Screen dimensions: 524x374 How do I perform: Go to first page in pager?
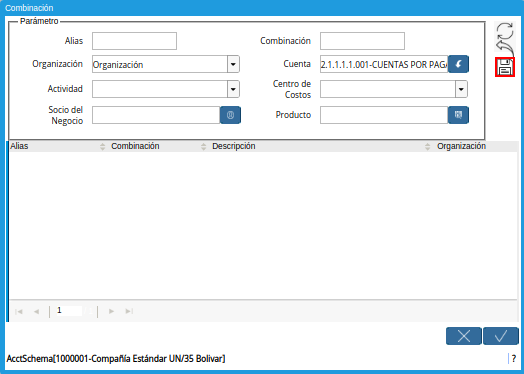[x=19, y=311]
